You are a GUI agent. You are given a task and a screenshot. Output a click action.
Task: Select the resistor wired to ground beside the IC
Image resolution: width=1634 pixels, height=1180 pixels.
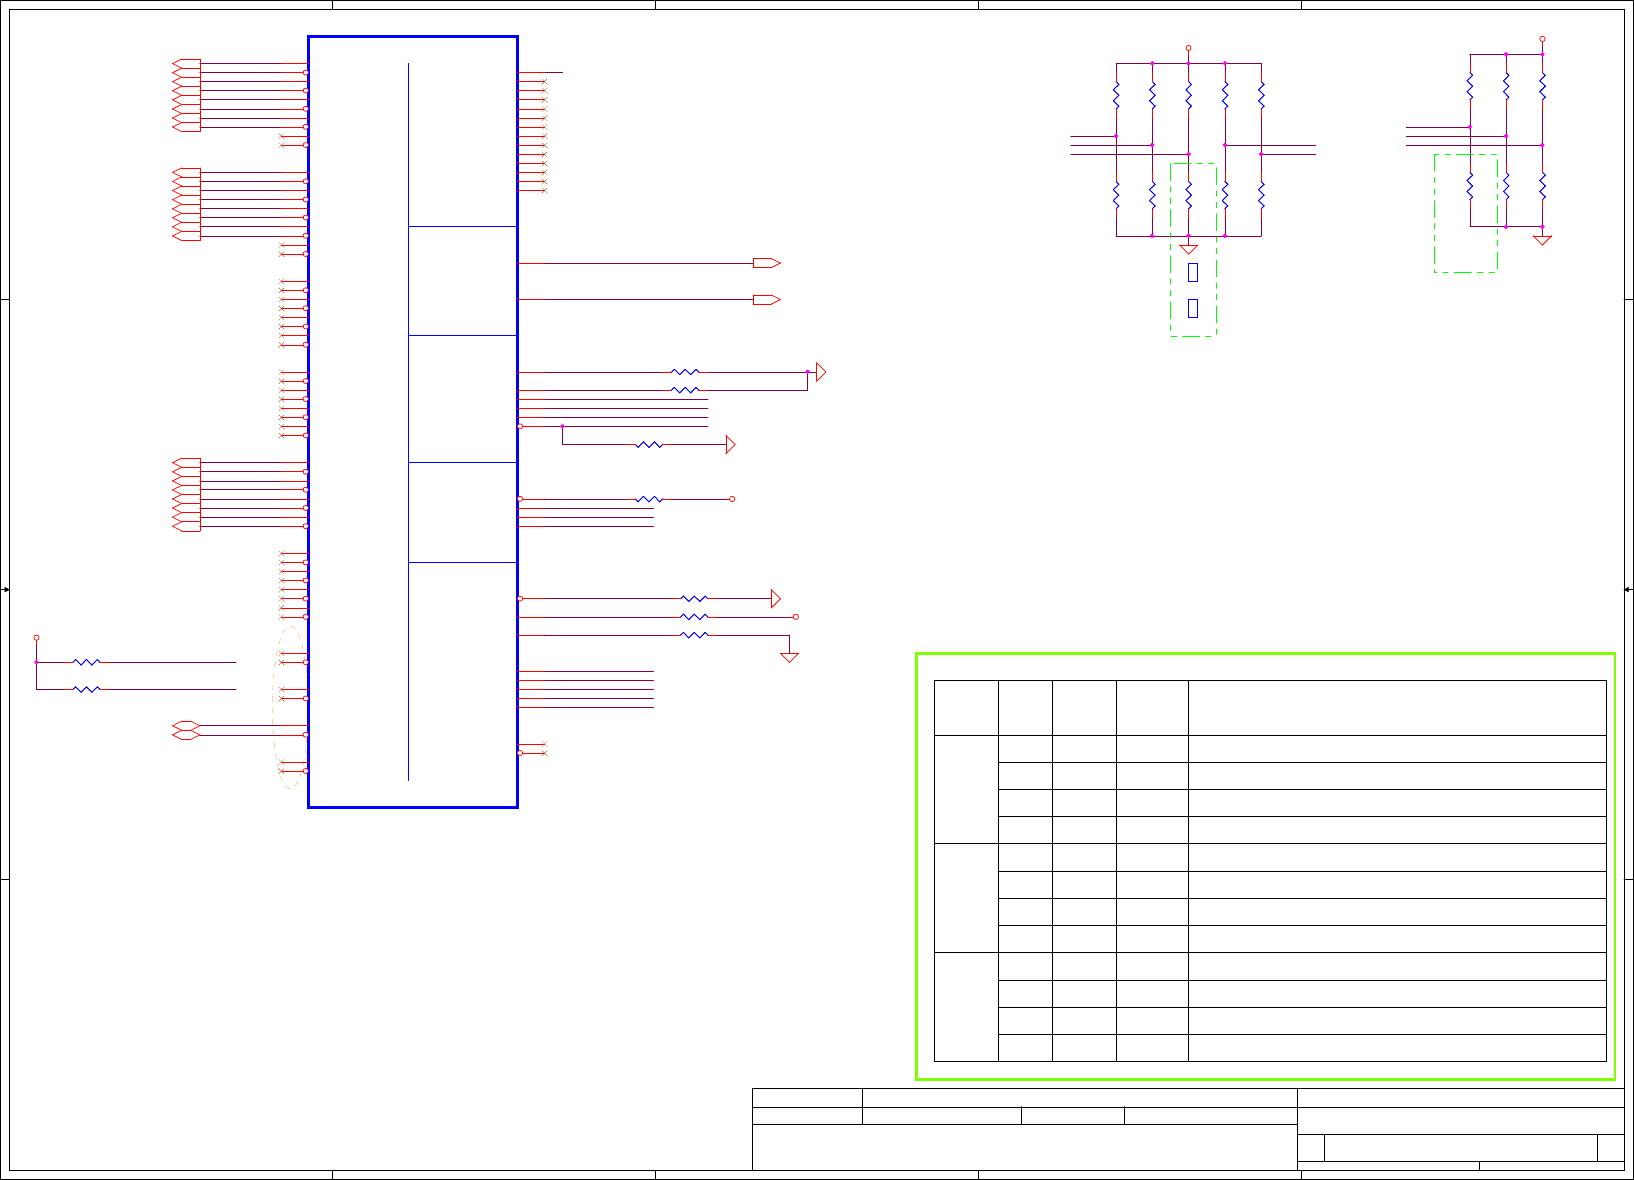[694, 635]
